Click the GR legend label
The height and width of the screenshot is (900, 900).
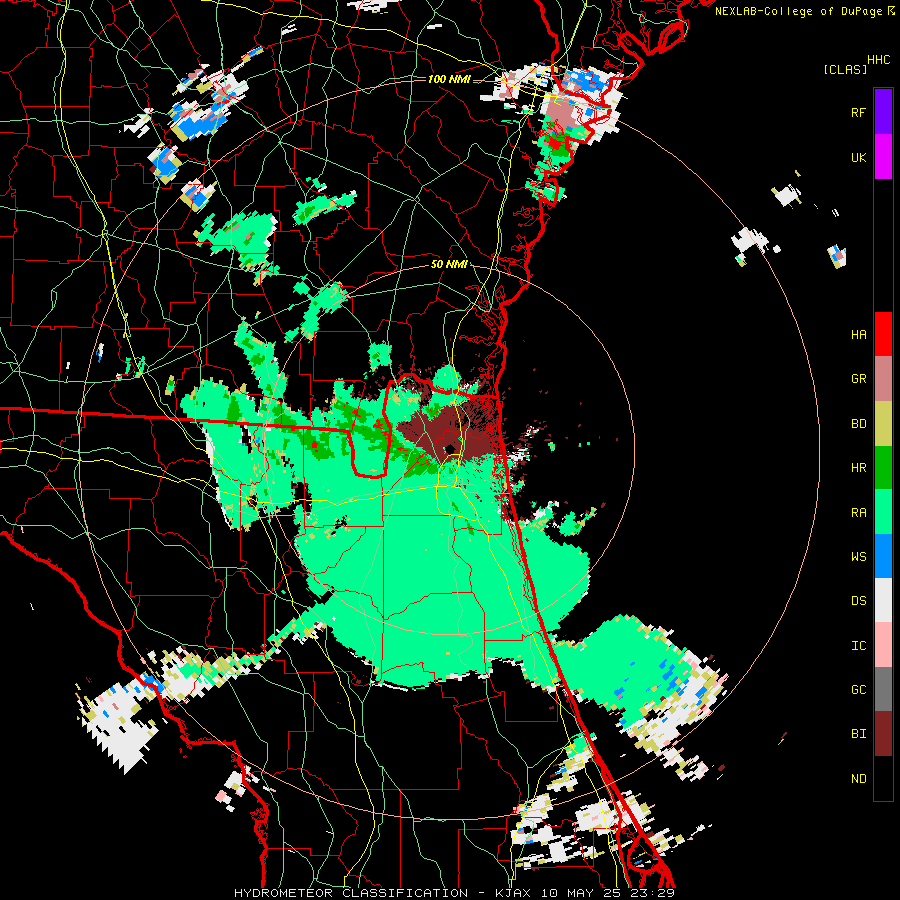pyautogui.click(x=858, y=379)
